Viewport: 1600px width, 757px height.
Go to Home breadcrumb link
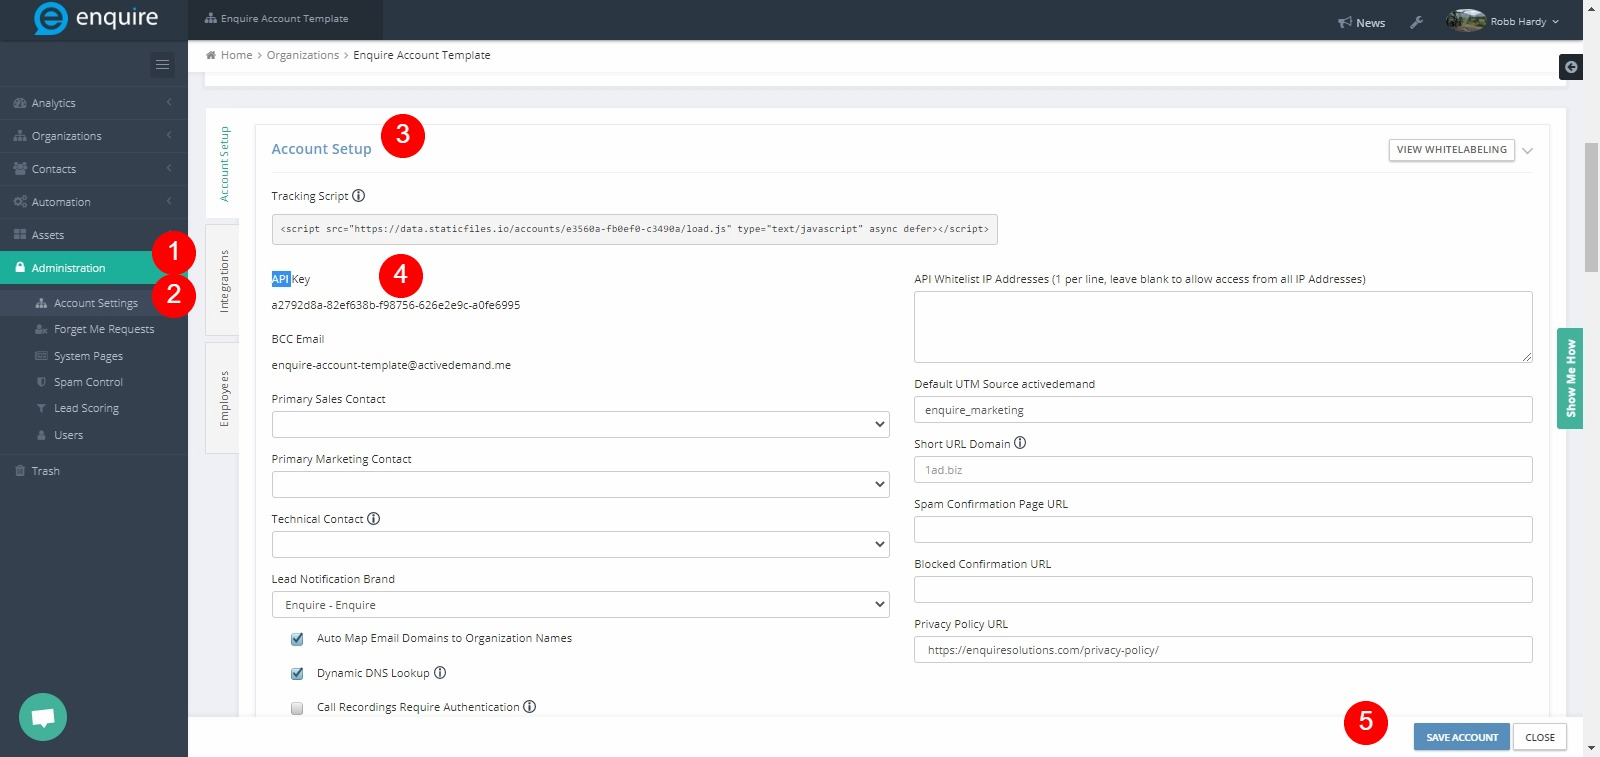click(x=236, y=55)
